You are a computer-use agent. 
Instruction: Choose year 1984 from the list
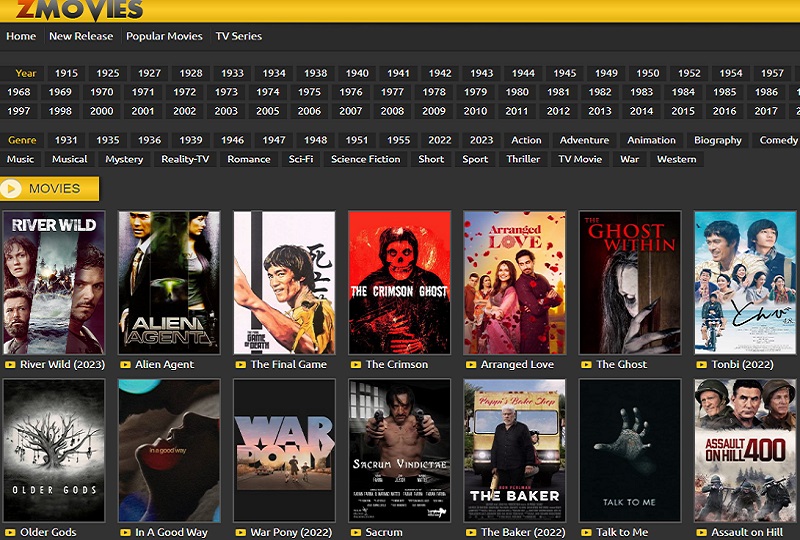coord(683,92)
